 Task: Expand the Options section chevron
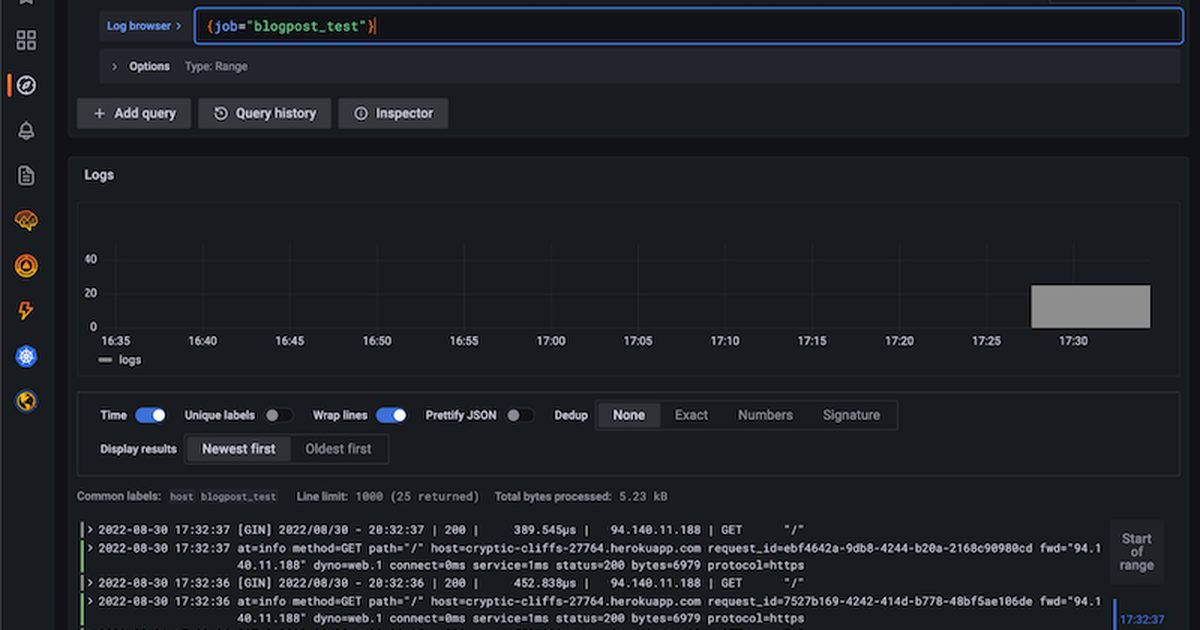coord(114,67)
